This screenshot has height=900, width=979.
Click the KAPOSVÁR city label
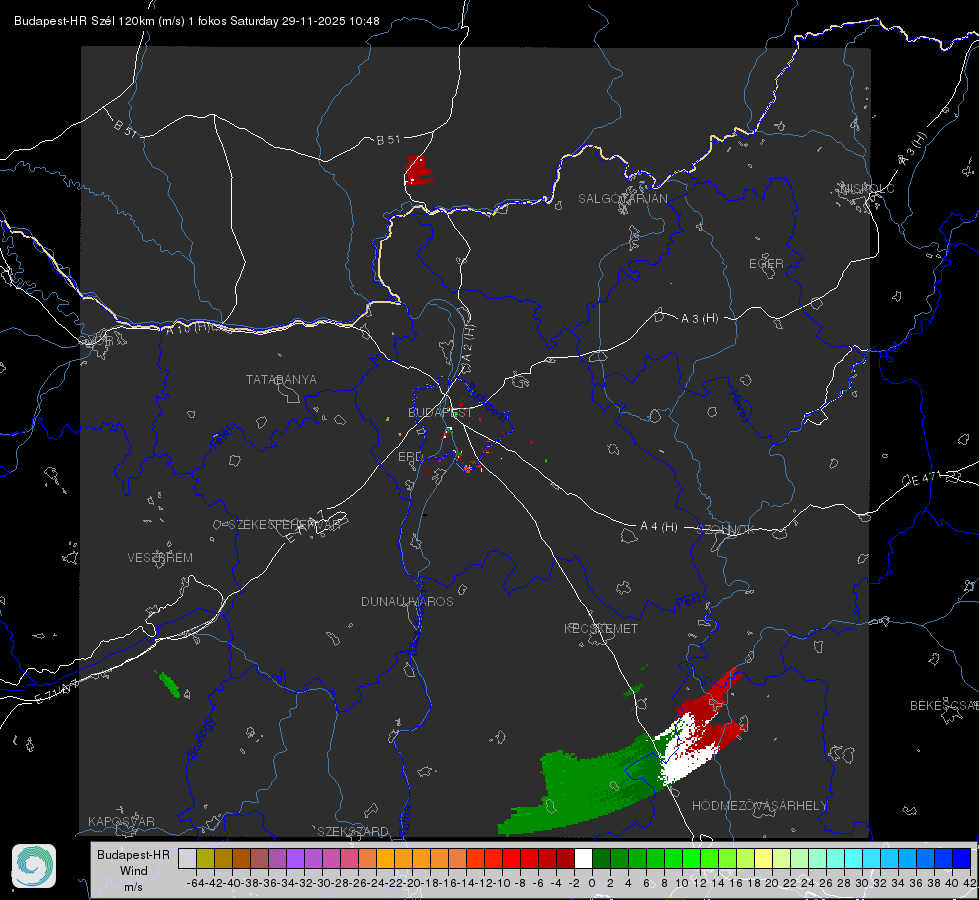[121, 821]
